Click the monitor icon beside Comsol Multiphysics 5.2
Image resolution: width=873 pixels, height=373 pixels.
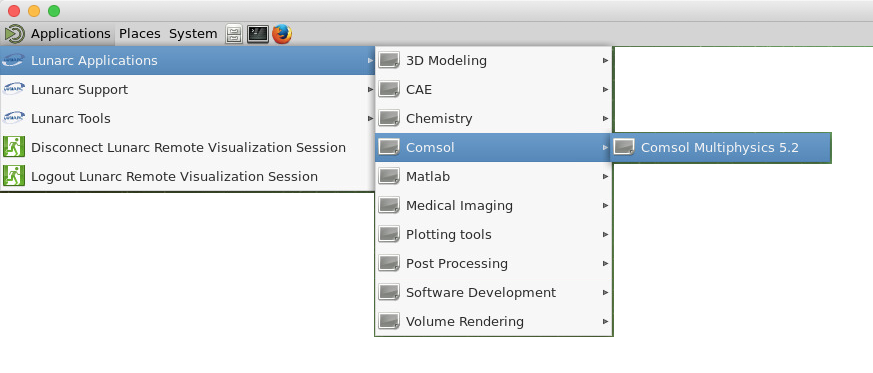[x=624, y=147]
